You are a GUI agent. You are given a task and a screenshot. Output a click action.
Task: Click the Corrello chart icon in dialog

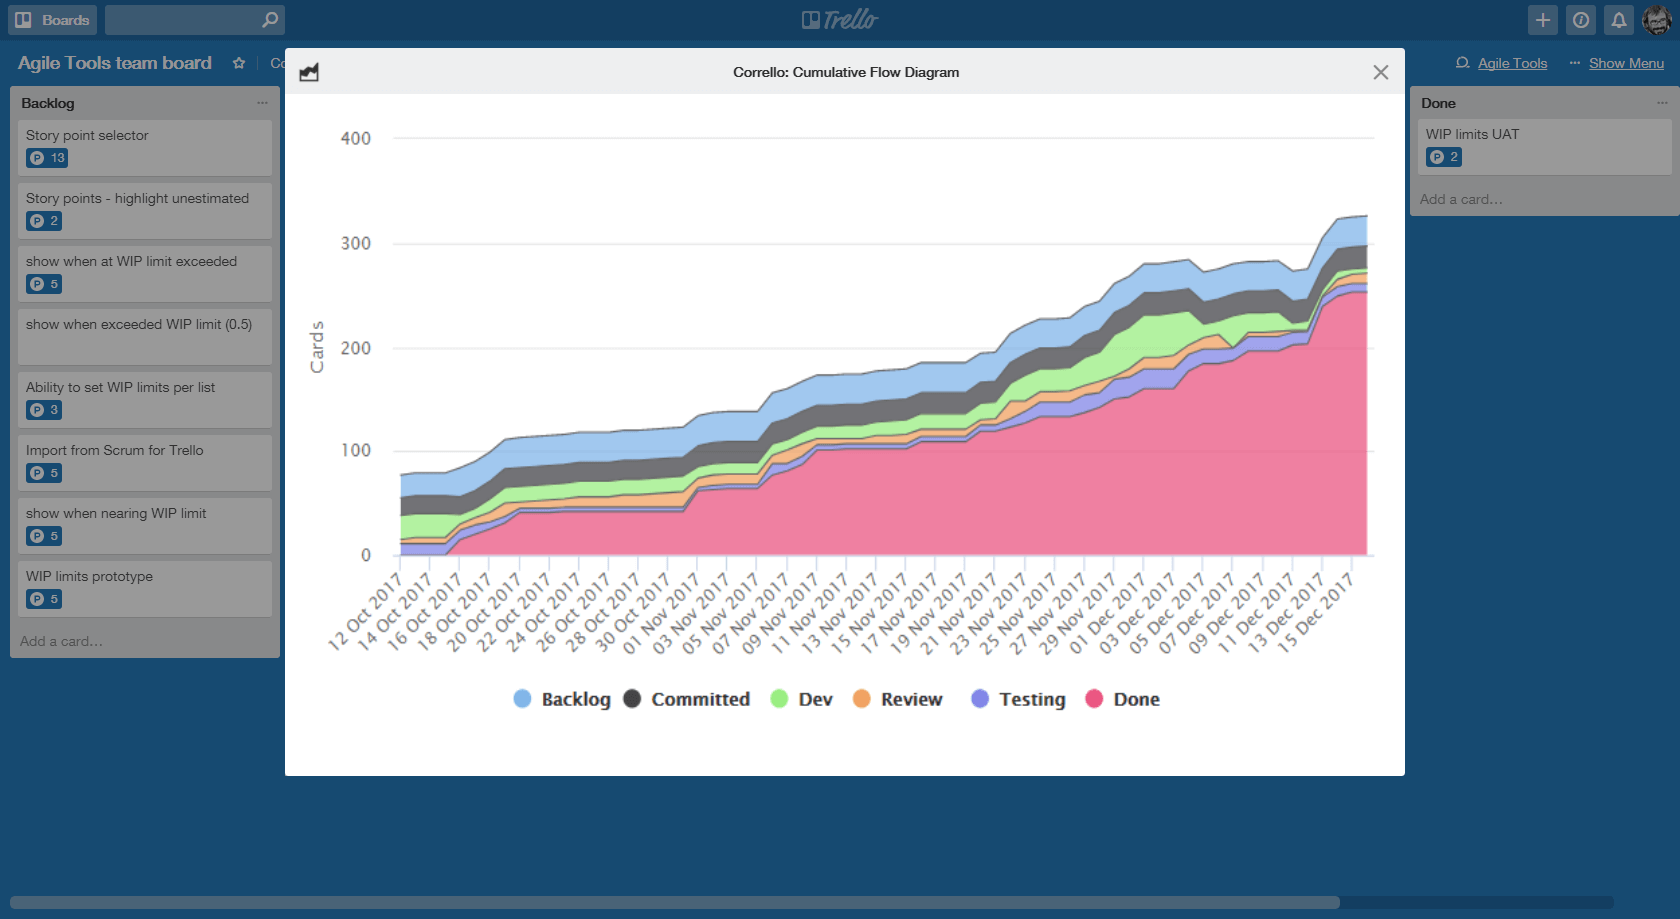pyautogui.click(x=309, y=72)
